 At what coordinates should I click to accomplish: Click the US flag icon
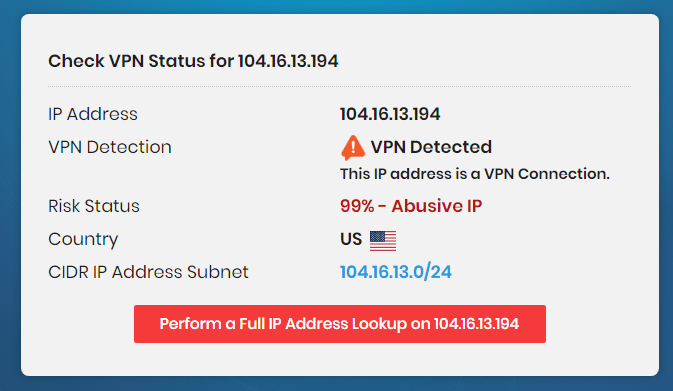tap(383, 241)
